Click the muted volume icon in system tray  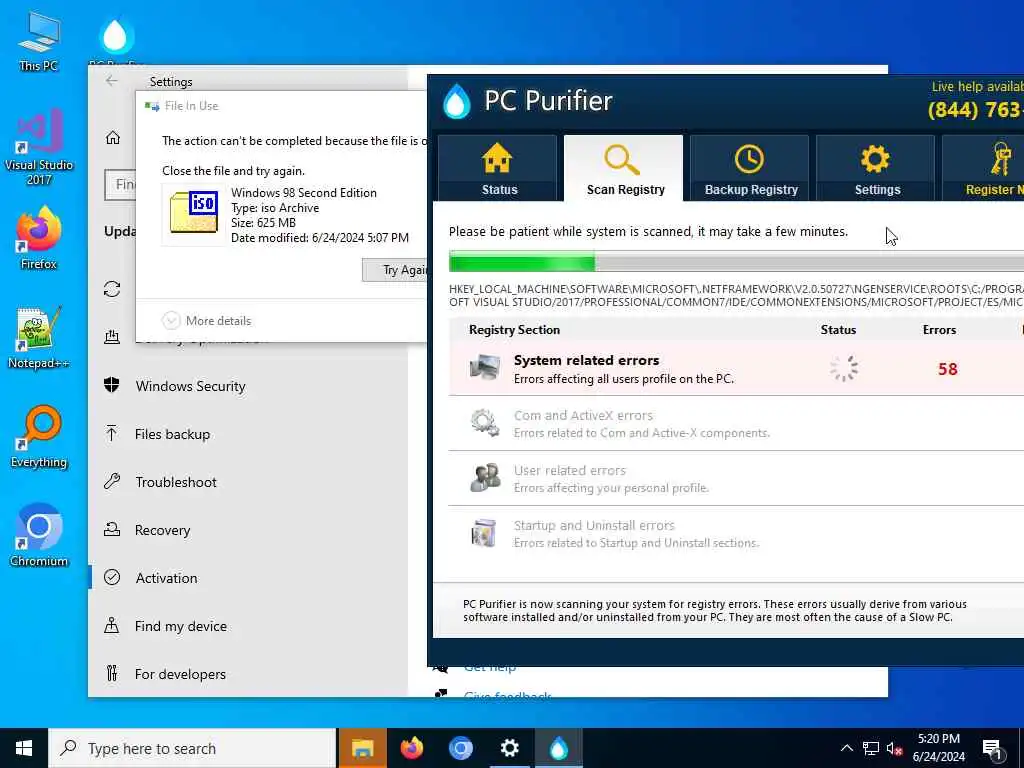coord(895,749)
